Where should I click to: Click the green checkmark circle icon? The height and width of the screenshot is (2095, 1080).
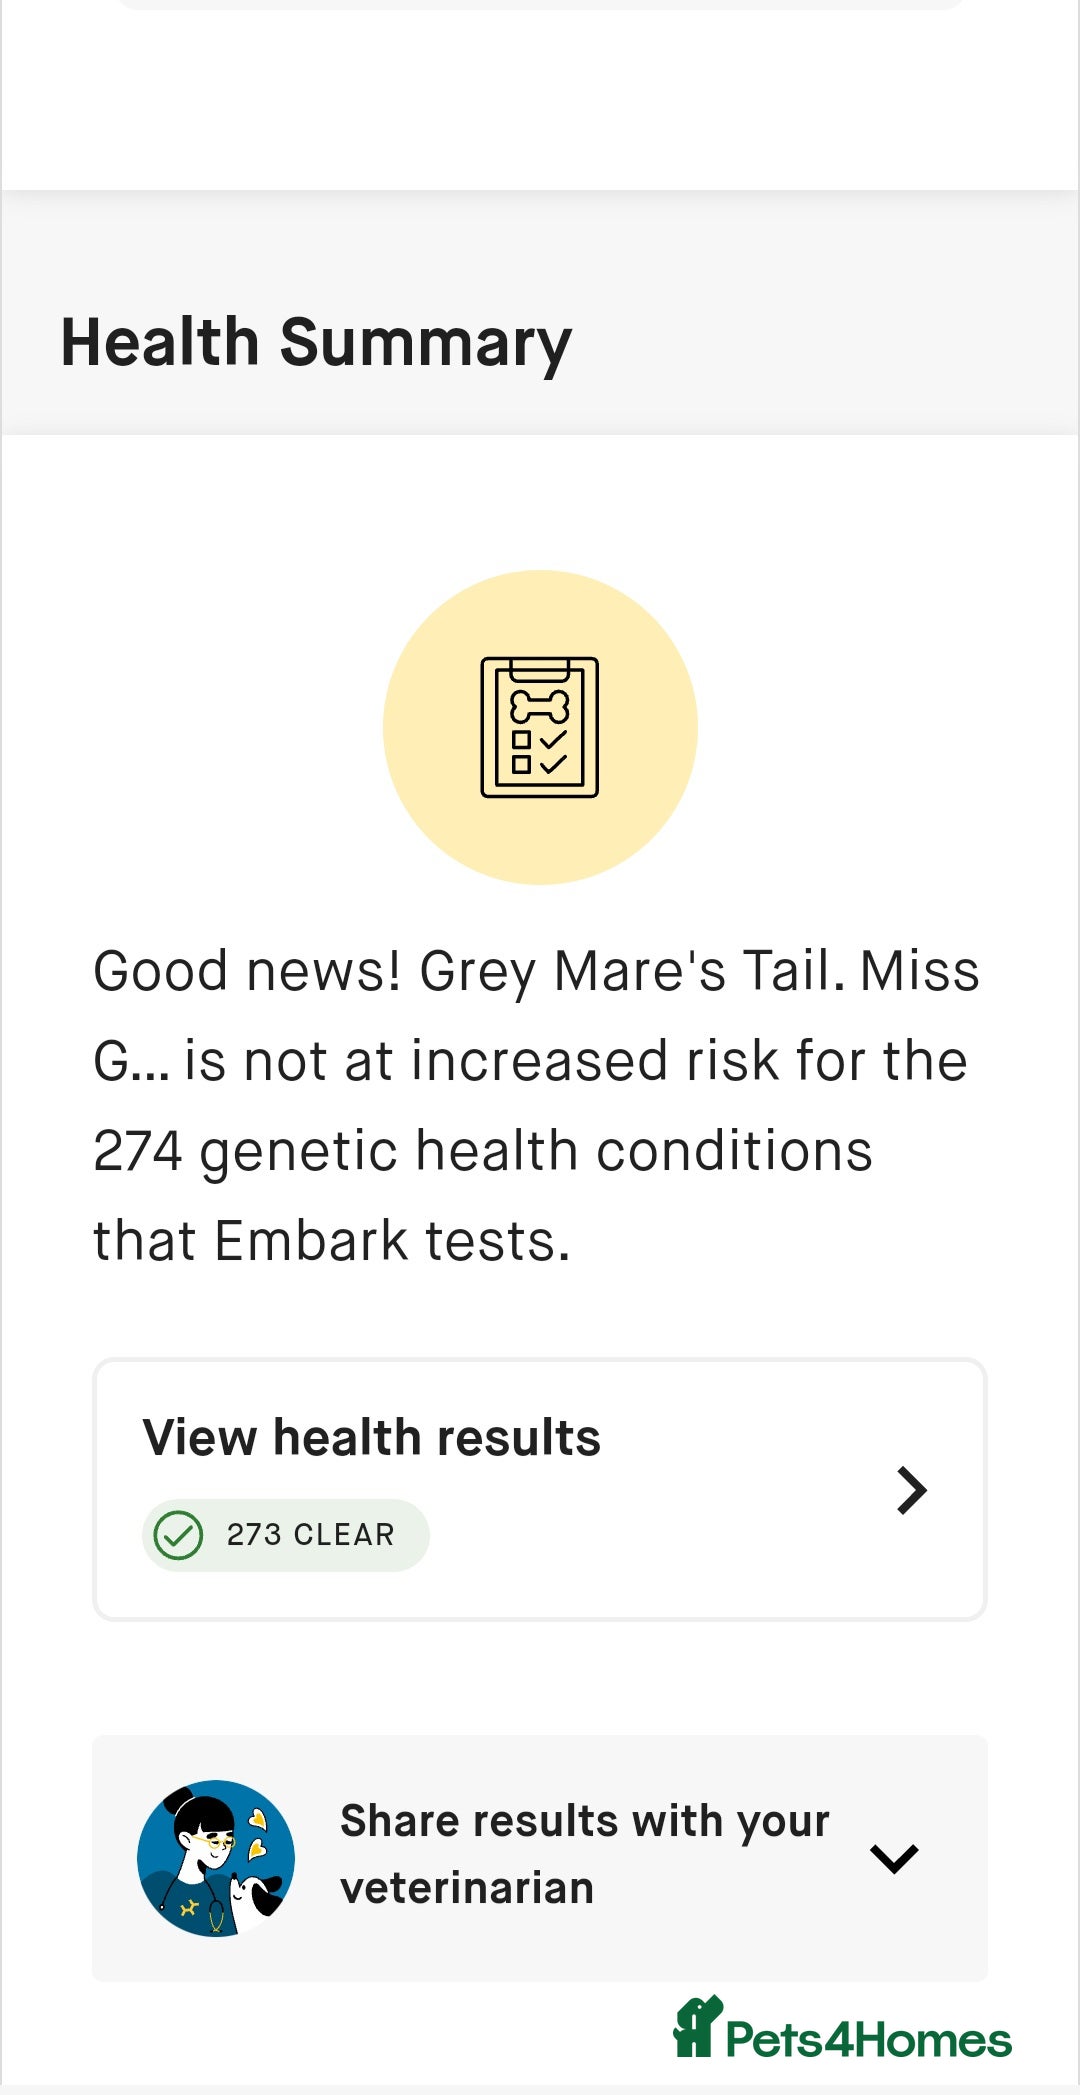click(179, 1535)
